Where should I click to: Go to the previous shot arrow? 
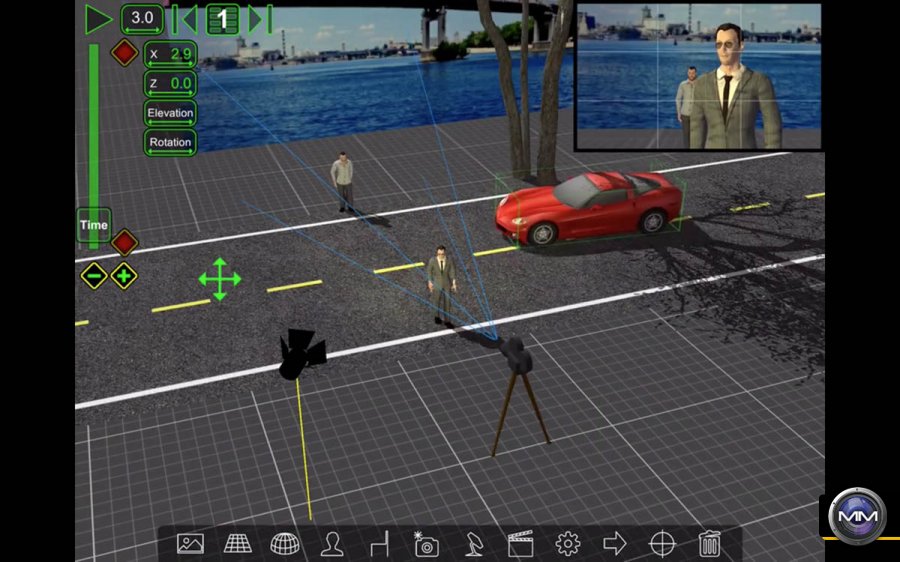pos(185,20)
